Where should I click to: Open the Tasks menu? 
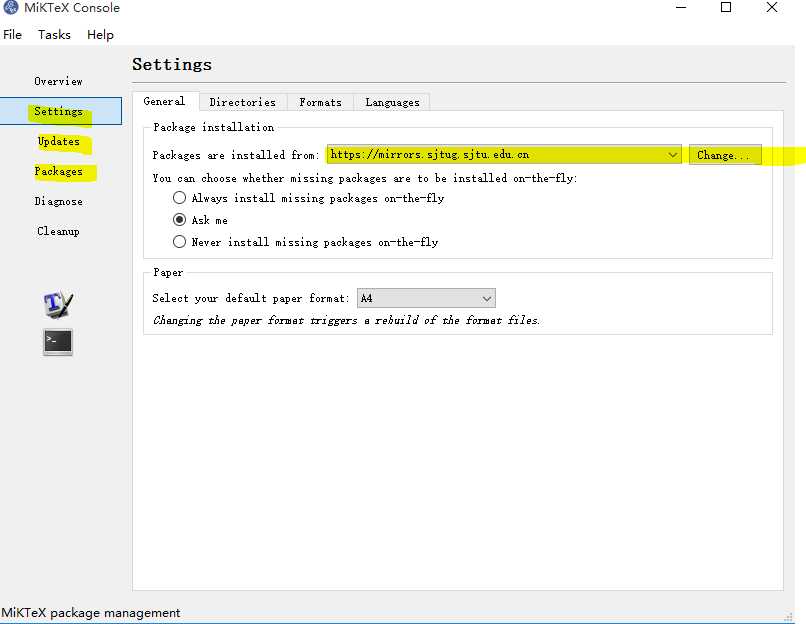54,34
